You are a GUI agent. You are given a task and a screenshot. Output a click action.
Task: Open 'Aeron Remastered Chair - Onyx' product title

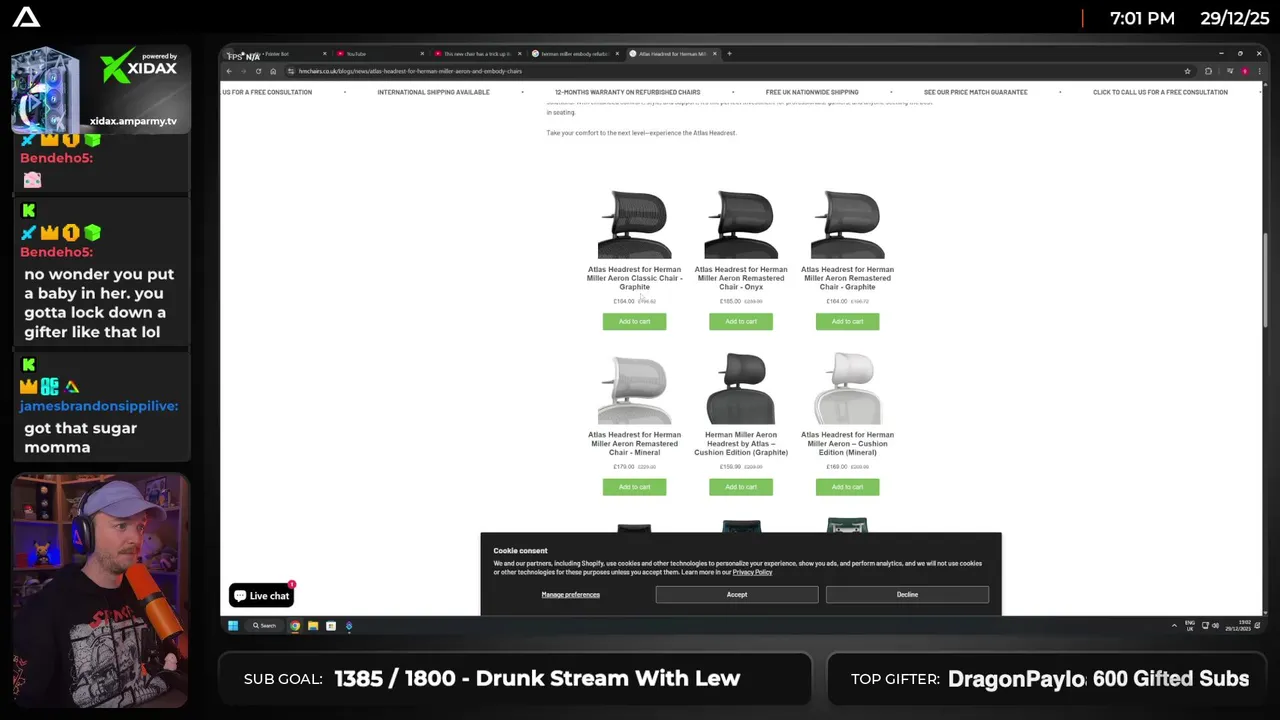pos(741,278)
